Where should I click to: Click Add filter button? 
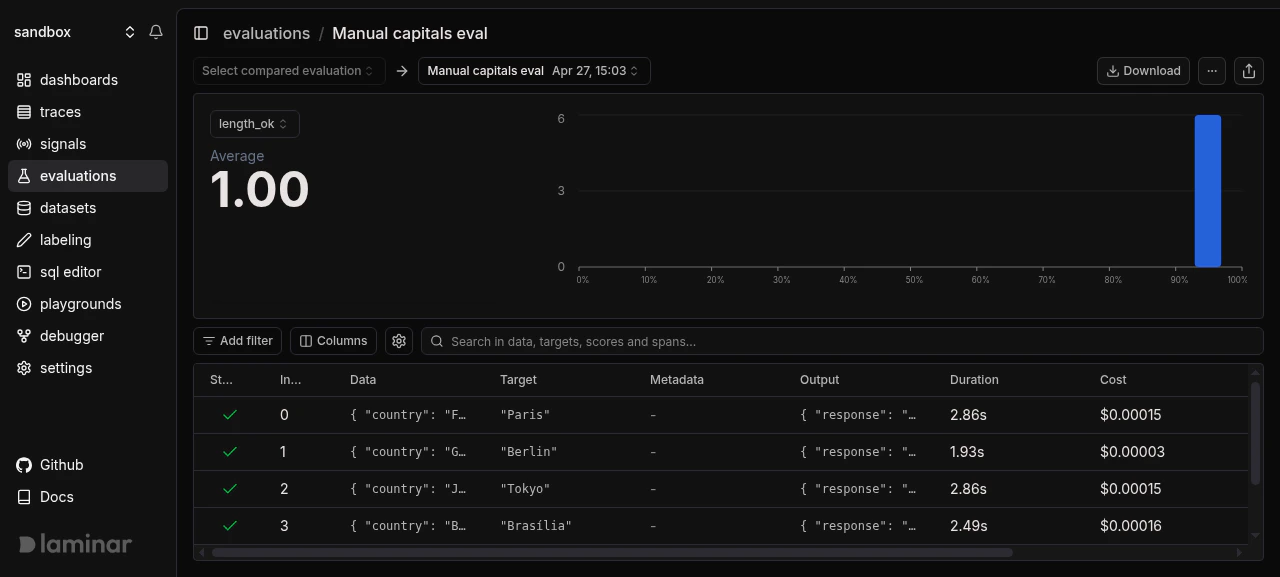(x=237, y=341)
